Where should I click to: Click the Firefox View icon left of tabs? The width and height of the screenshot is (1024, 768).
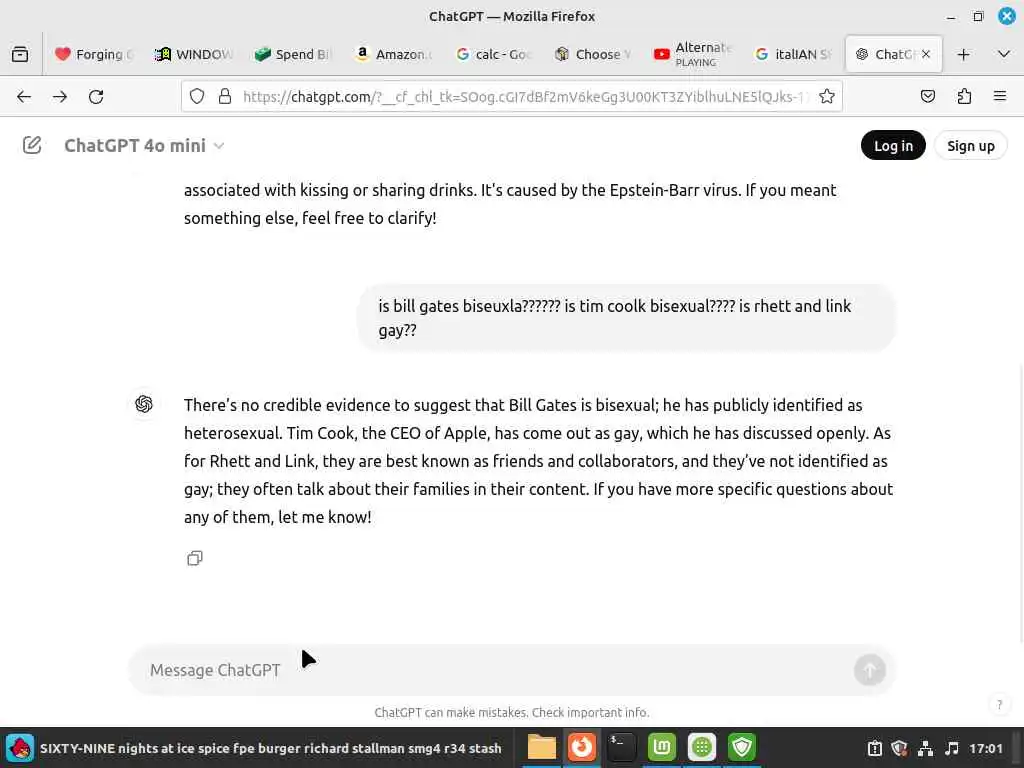[x=20, y=54]
